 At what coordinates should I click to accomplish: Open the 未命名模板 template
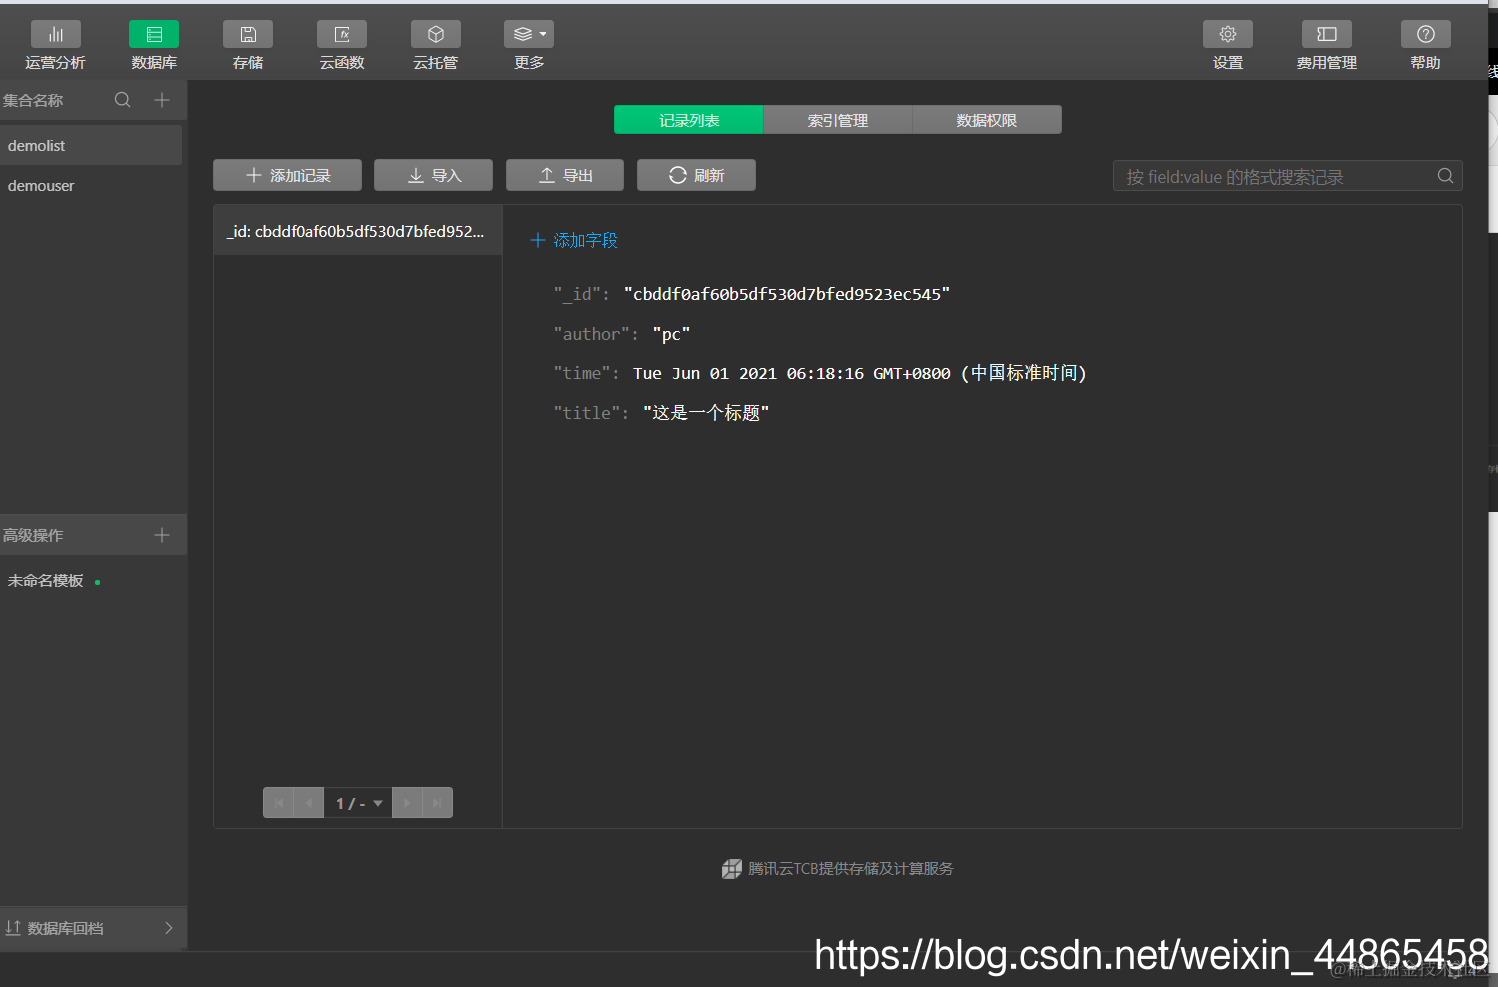(46, 581)
